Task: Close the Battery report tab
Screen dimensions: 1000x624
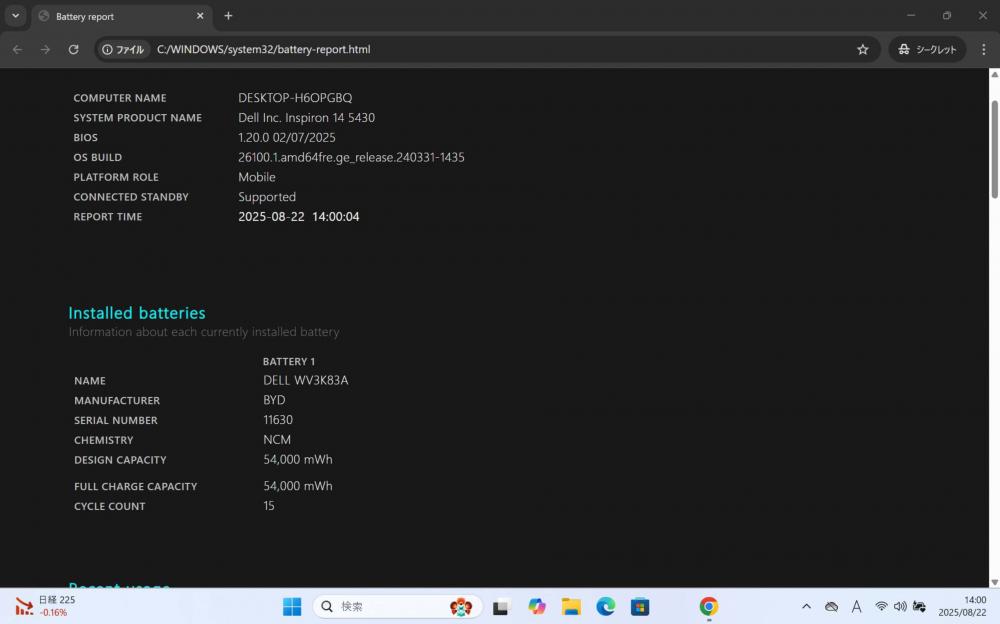Action: 200,16
